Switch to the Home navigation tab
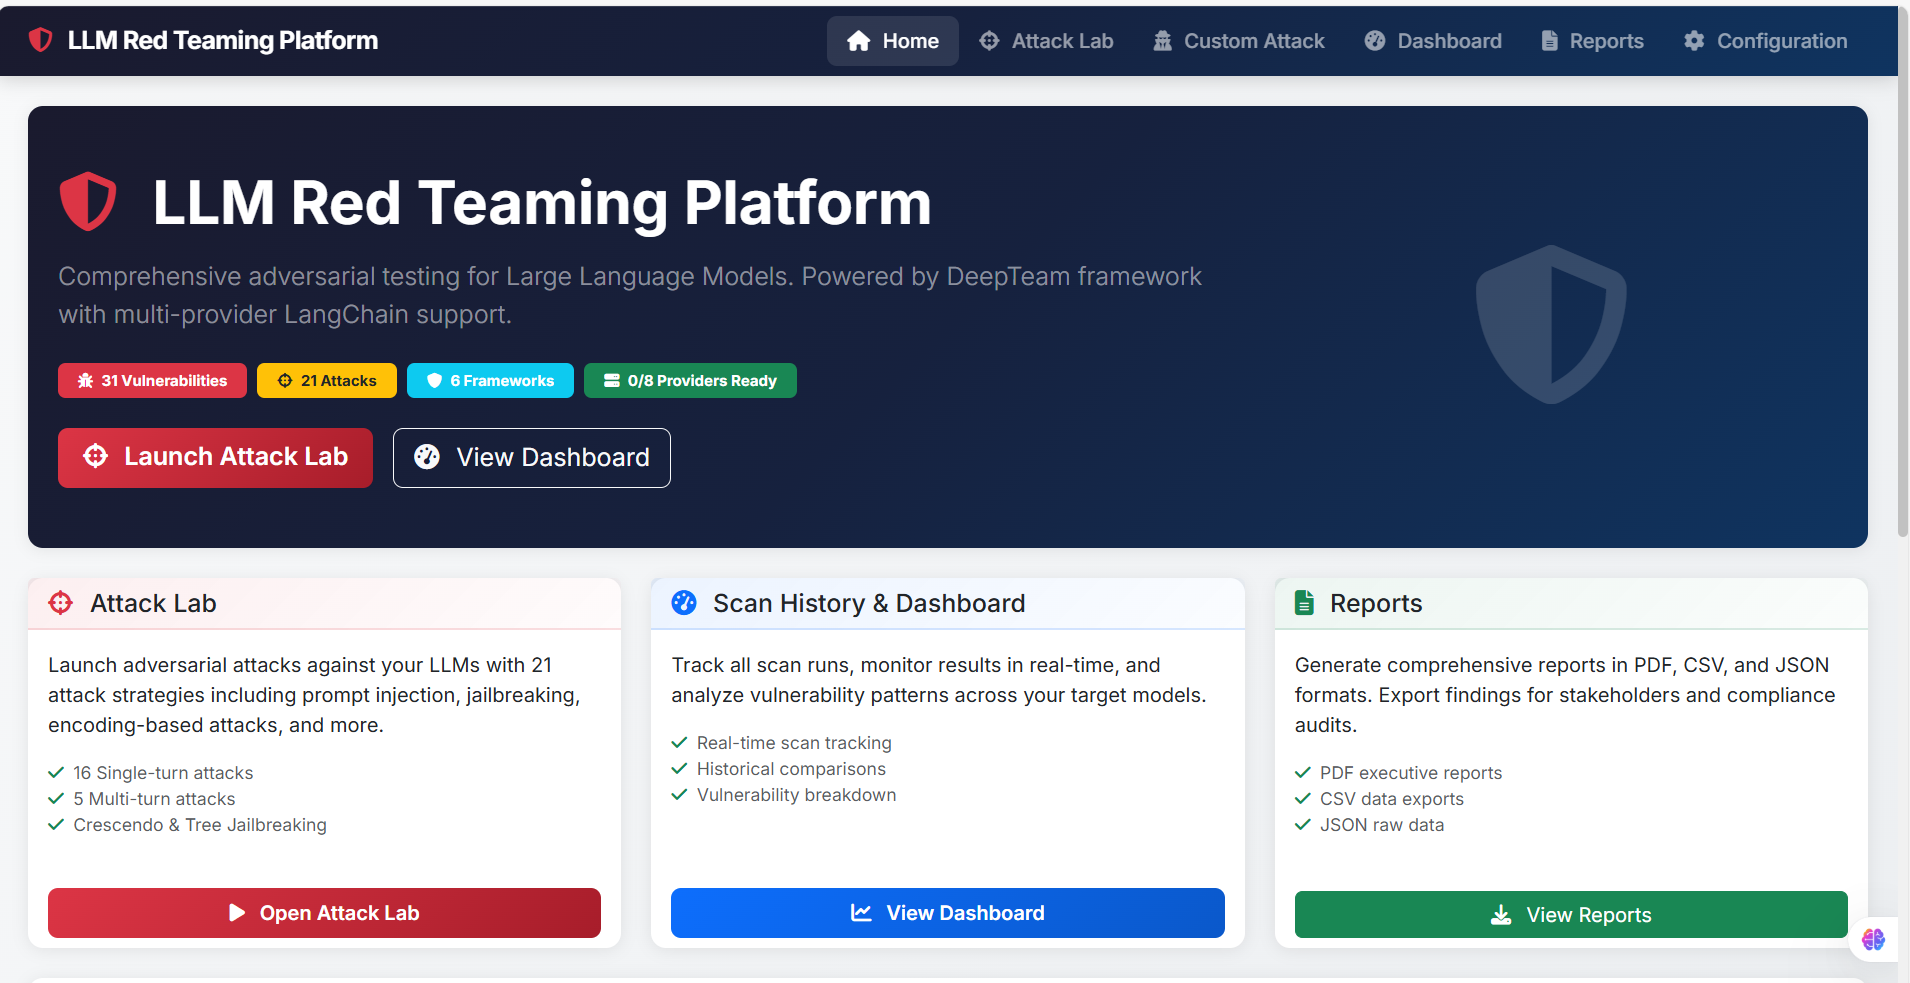 [892, 41]
